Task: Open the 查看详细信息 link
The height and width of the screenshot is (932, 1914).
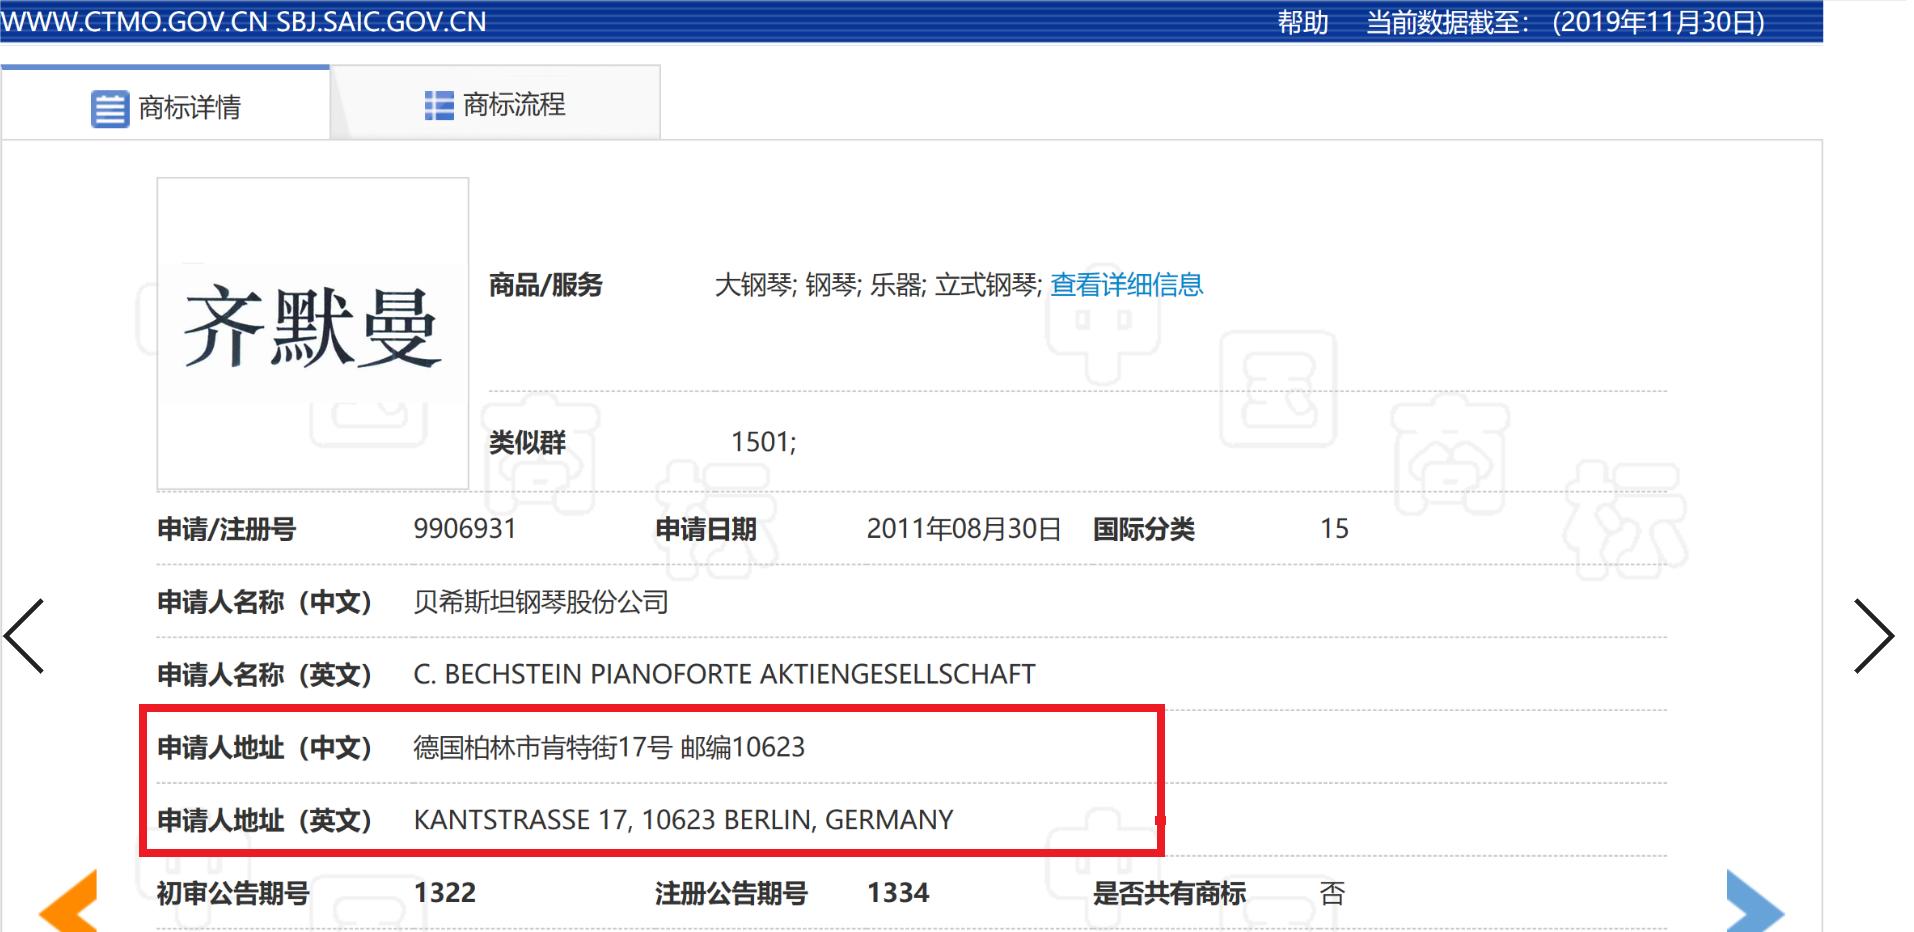Action: [x=1126, y=285]
